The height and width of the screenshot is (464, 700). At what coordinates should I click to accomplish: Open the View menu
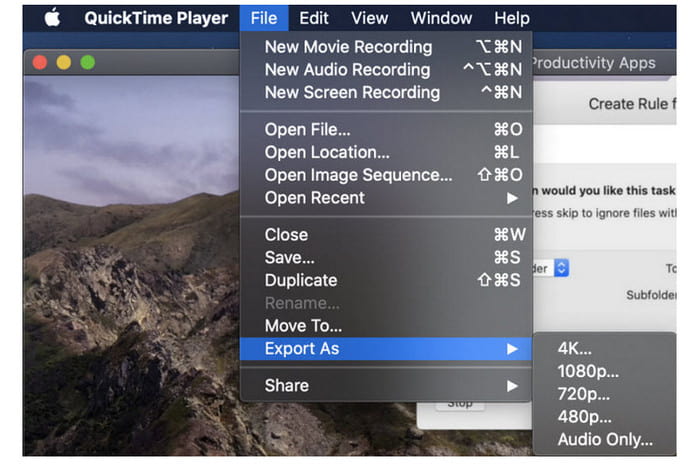tap(369, 18)
